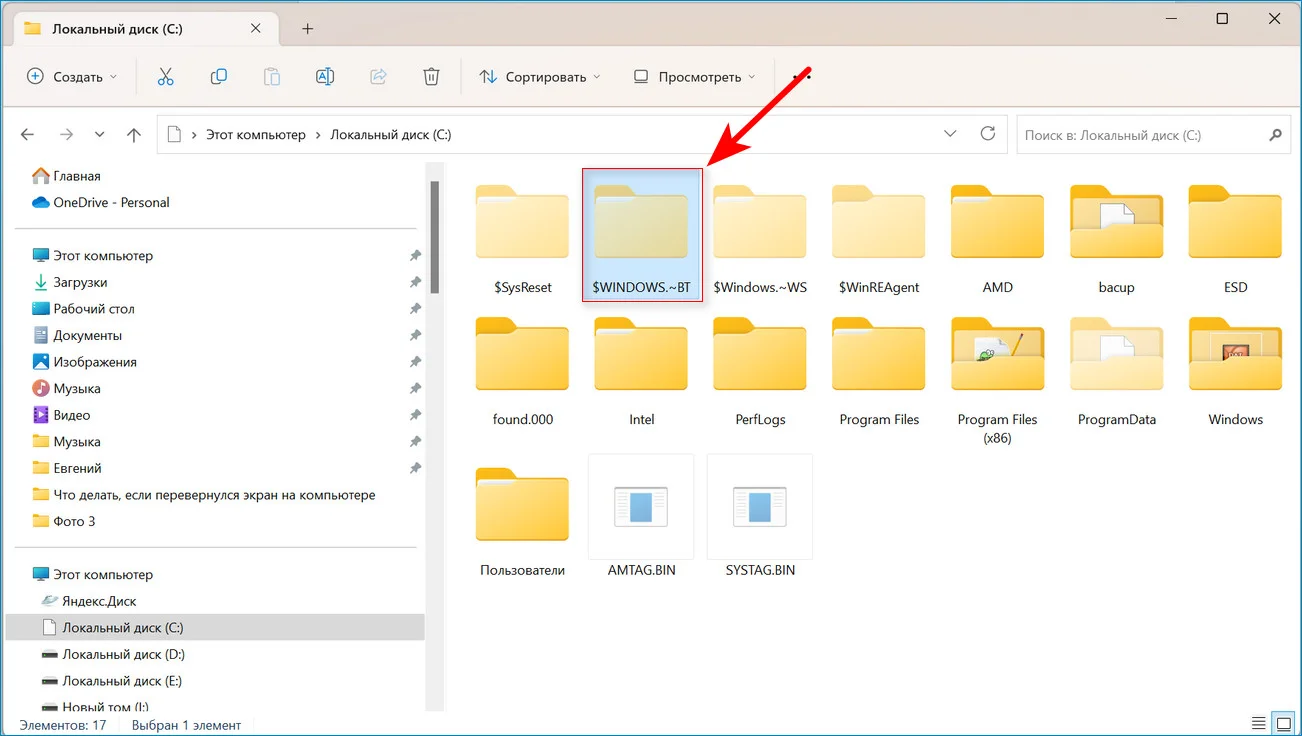Viewport: 1302px width, 736px height.
Task: Select Локальный диск (D:) in sidebar
Action: coord(112,654)
